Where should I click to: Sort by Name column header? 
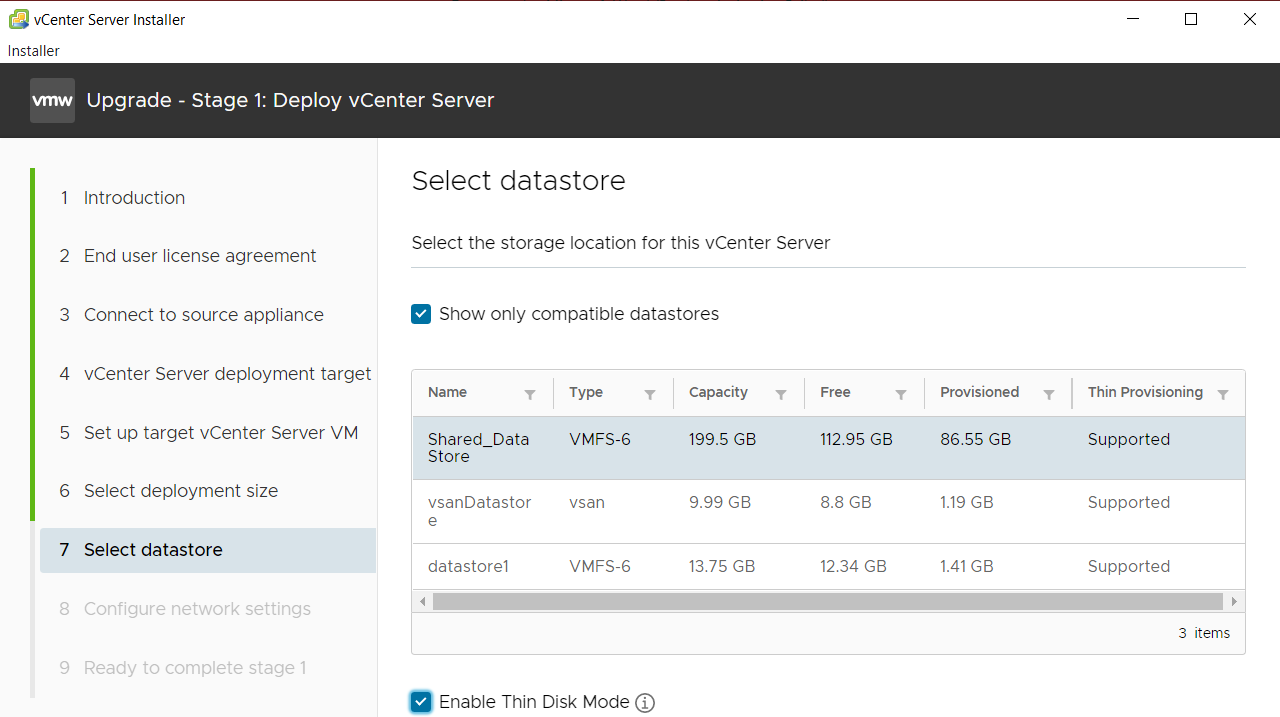tap(447, 392)
